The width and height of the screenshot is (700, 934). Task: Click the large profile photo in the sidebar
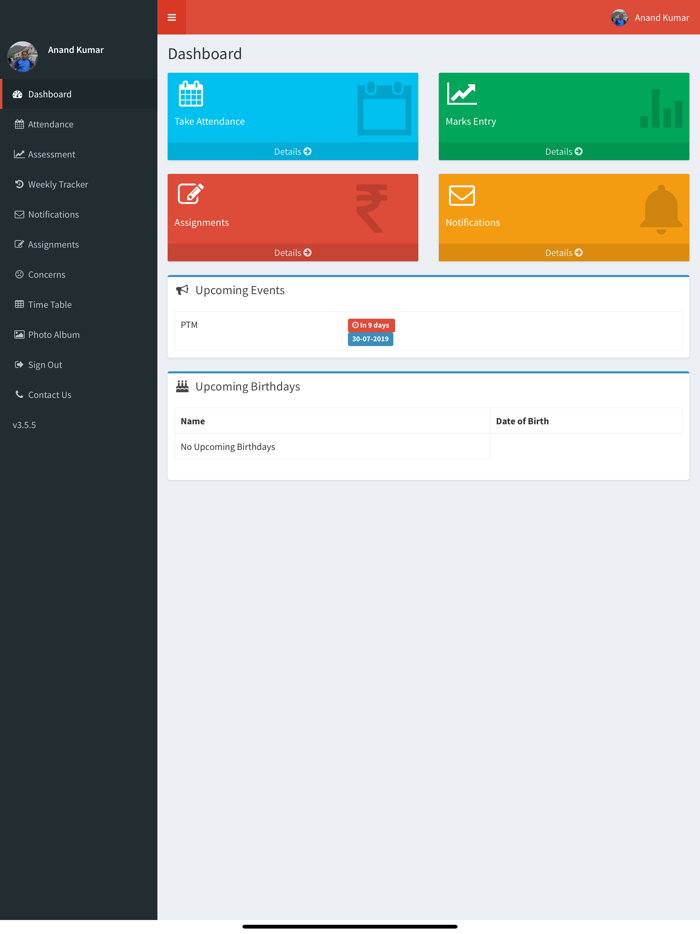23,57
